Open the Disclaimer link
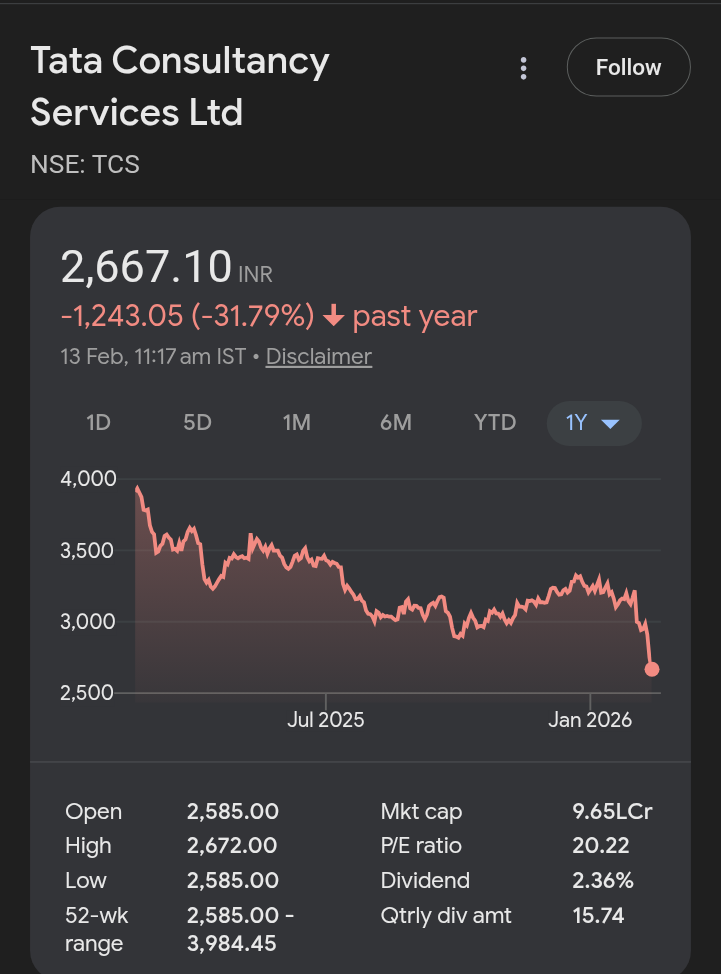721x974 pixels. (x=318, y=357)
